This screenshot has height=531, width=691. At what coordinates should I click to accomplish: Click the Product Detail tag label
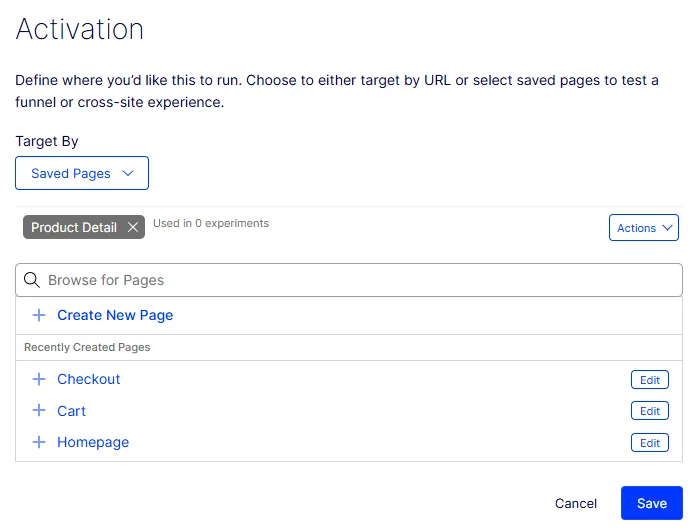click(x=74, y=227)
